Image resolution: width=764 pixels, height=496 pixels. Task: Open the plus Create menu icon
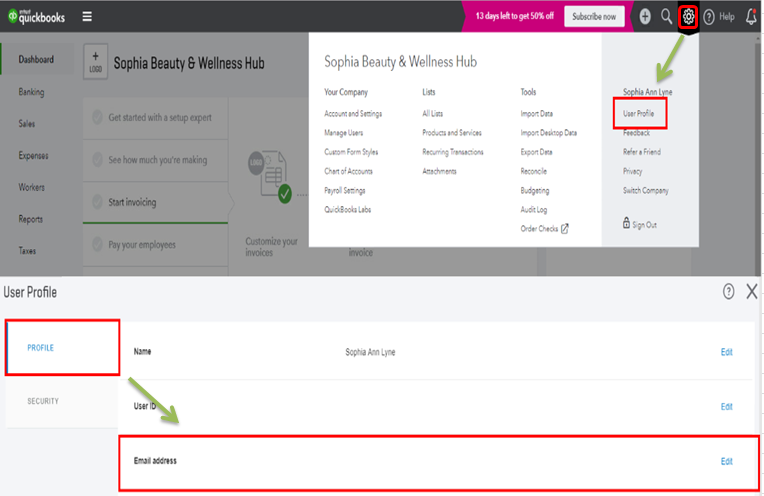tap(645, 17)
